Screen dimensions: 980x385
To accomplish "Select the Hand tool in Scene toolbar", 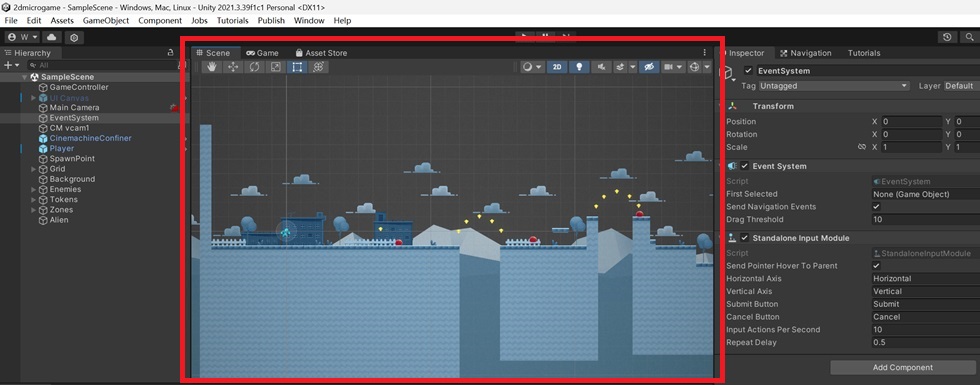I will tap(212, 67).
